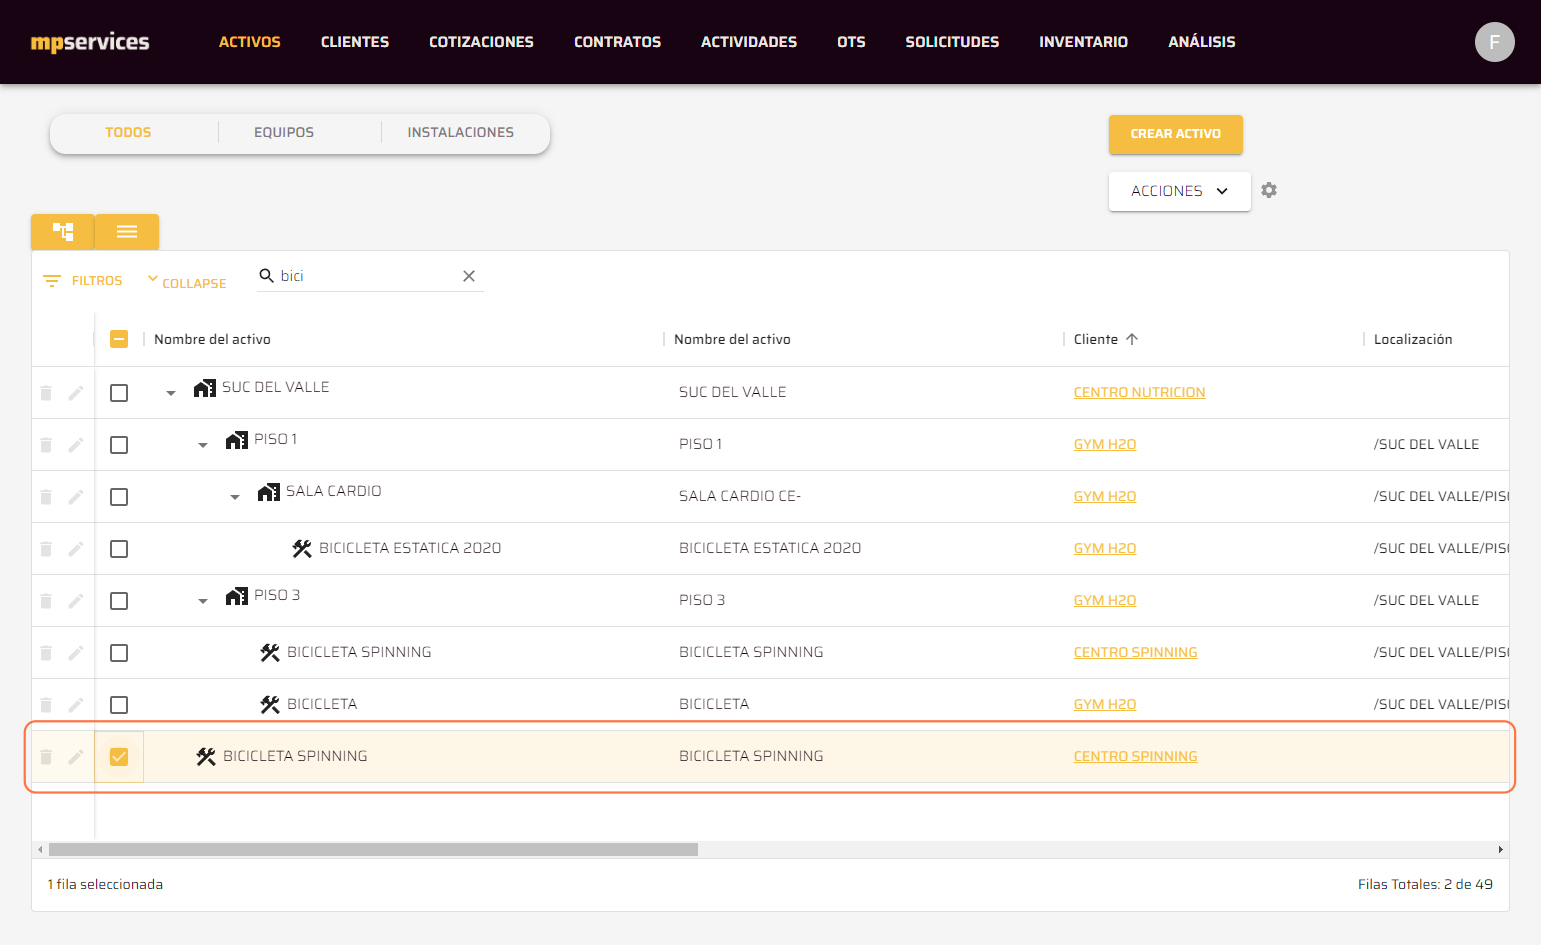
Task: Delete BICICLETA ESTATICA 2020 row
Action: click(46, 549)
